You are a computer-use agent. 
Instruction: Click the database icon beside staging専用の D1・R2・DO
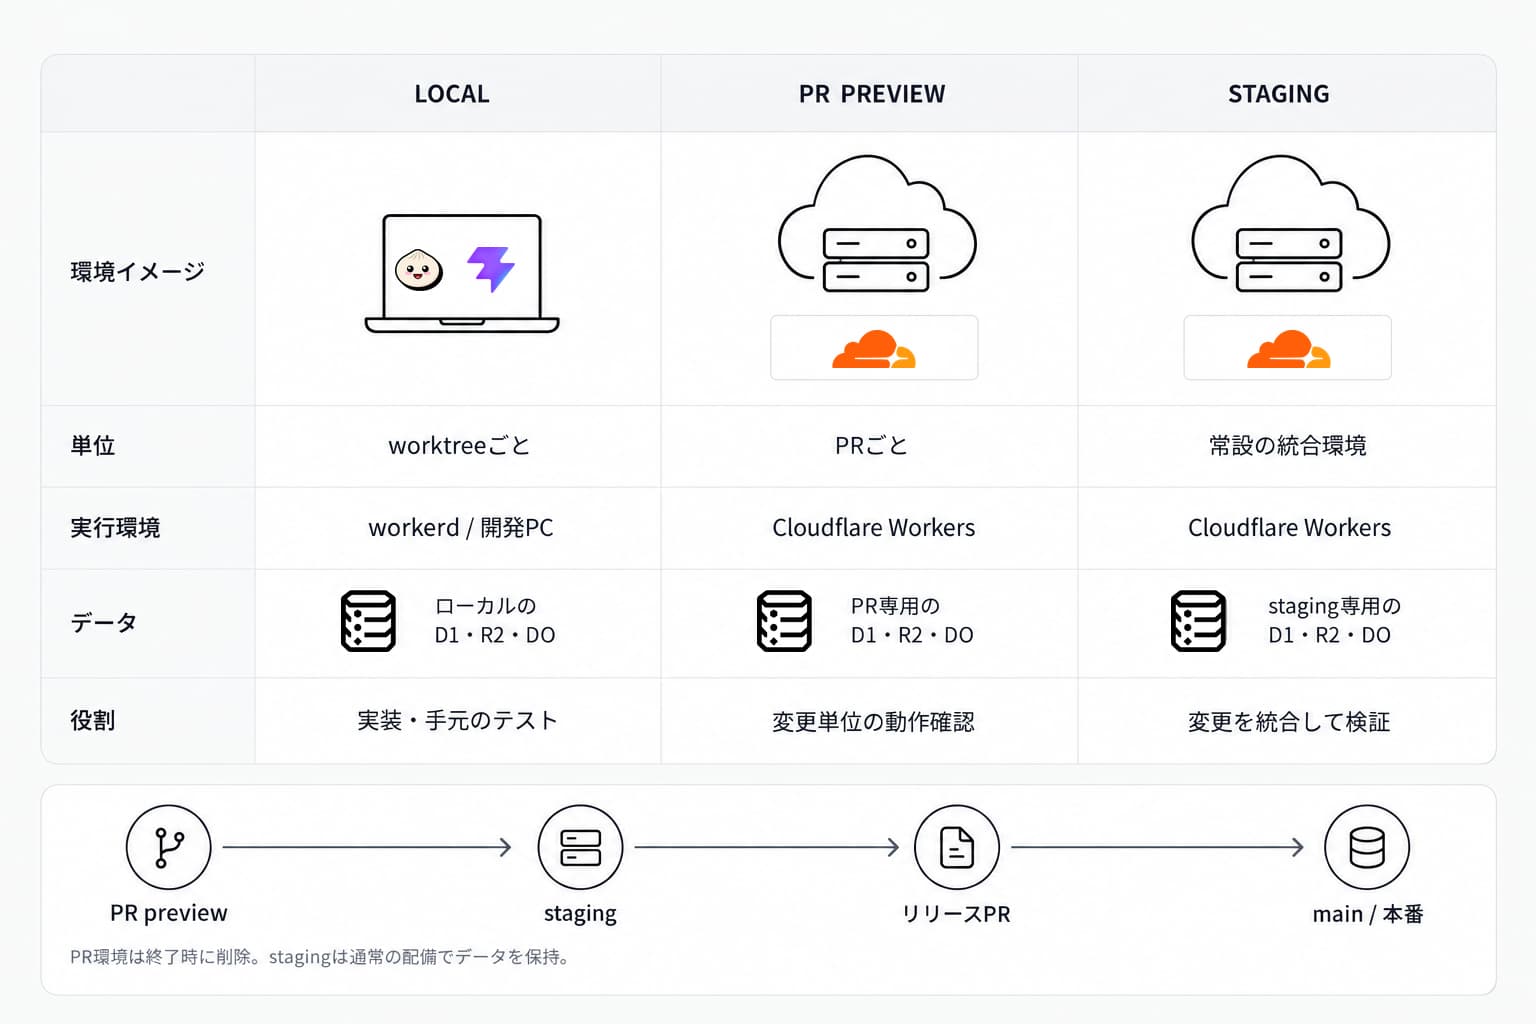(x=1198, y=621)
